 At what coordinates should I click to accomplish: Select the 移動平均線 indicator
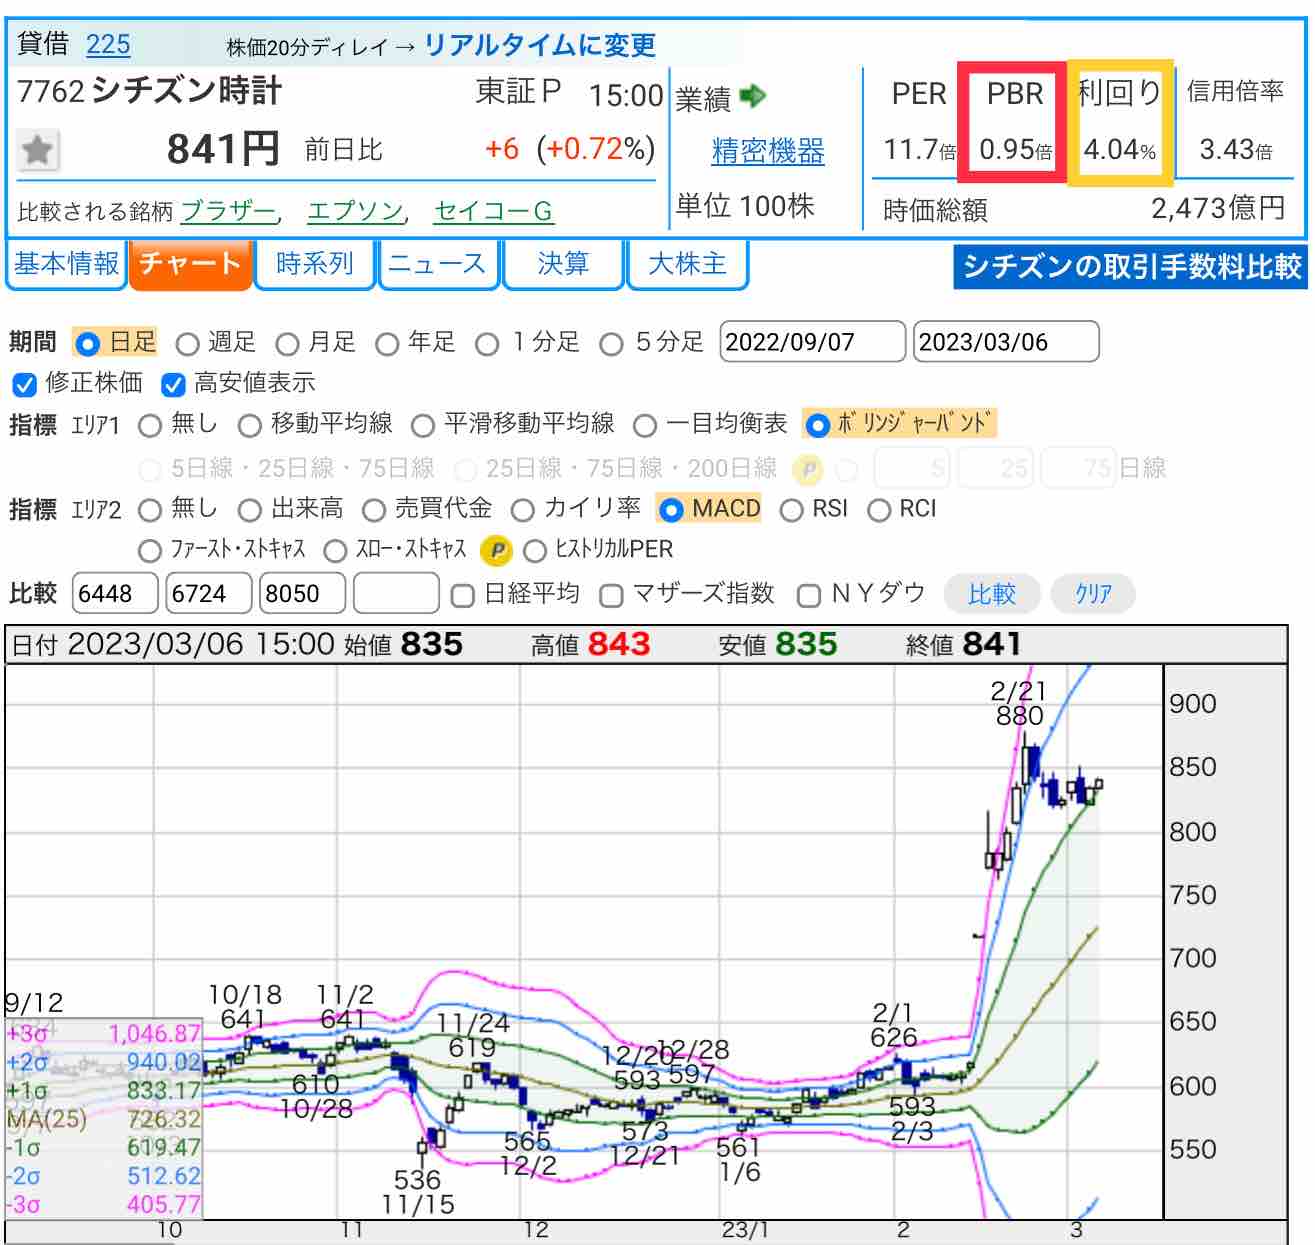tap(250, 426)
